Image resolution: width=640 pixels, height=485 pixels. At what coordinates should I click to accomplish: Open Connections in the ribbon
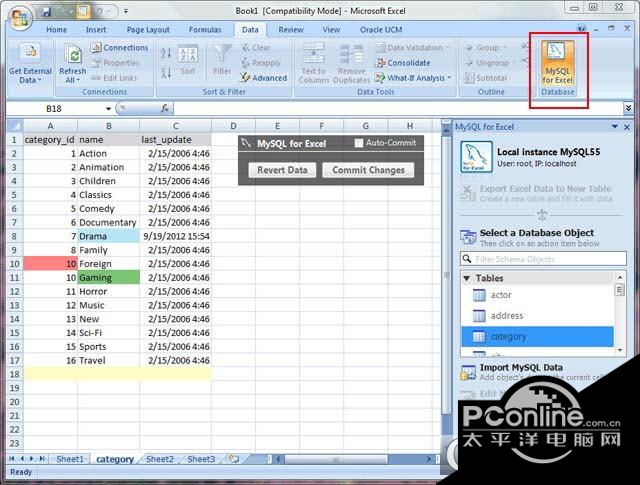[x=120, y=48]
